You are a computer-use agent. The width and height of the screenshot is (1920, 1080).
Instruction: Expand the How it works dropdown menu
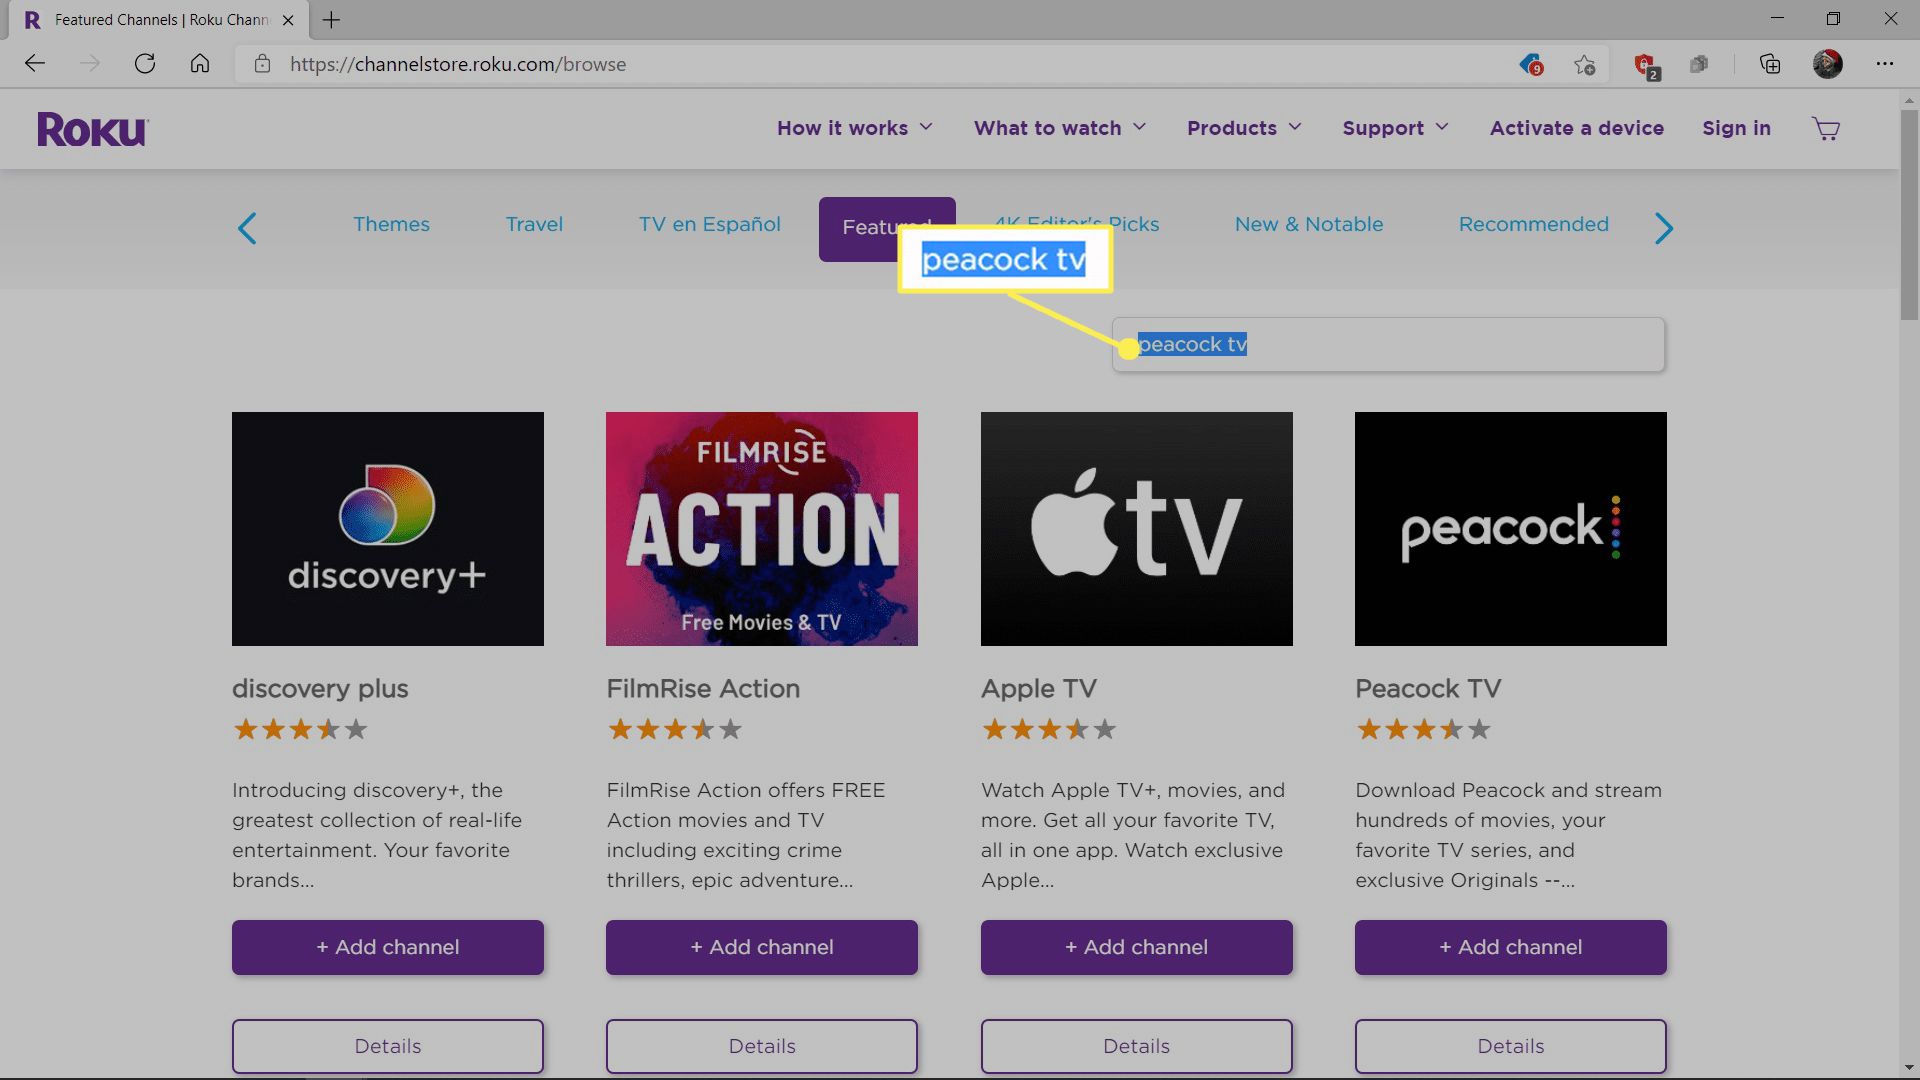coord(853,128)
